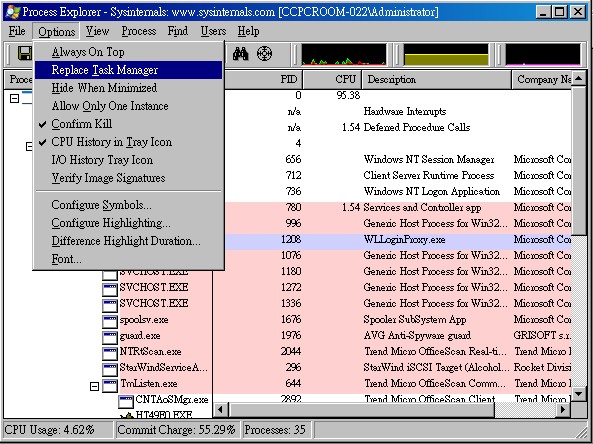Click the Save floppy disk toolbar icon
This screenshot has width=593, height=444.
pos(25,53)
